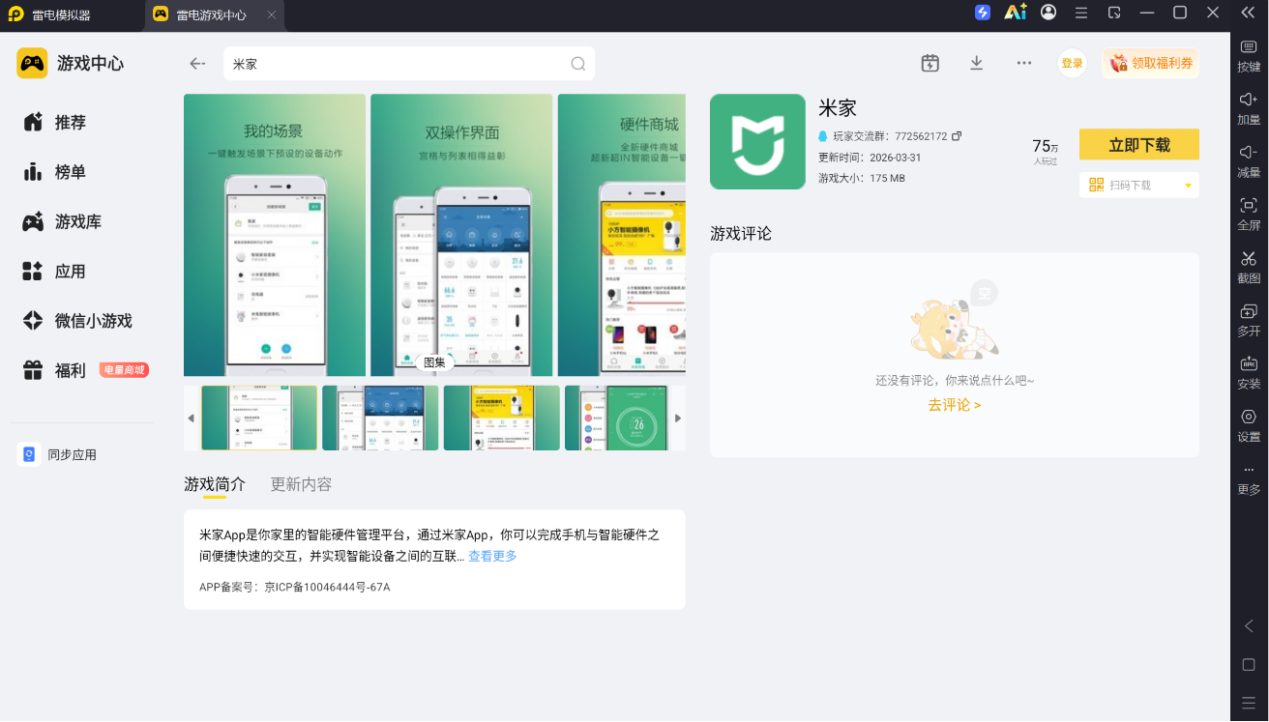1269x722 pixels.
Task: Click 加量 volume up
Action: click(1249, 109)
